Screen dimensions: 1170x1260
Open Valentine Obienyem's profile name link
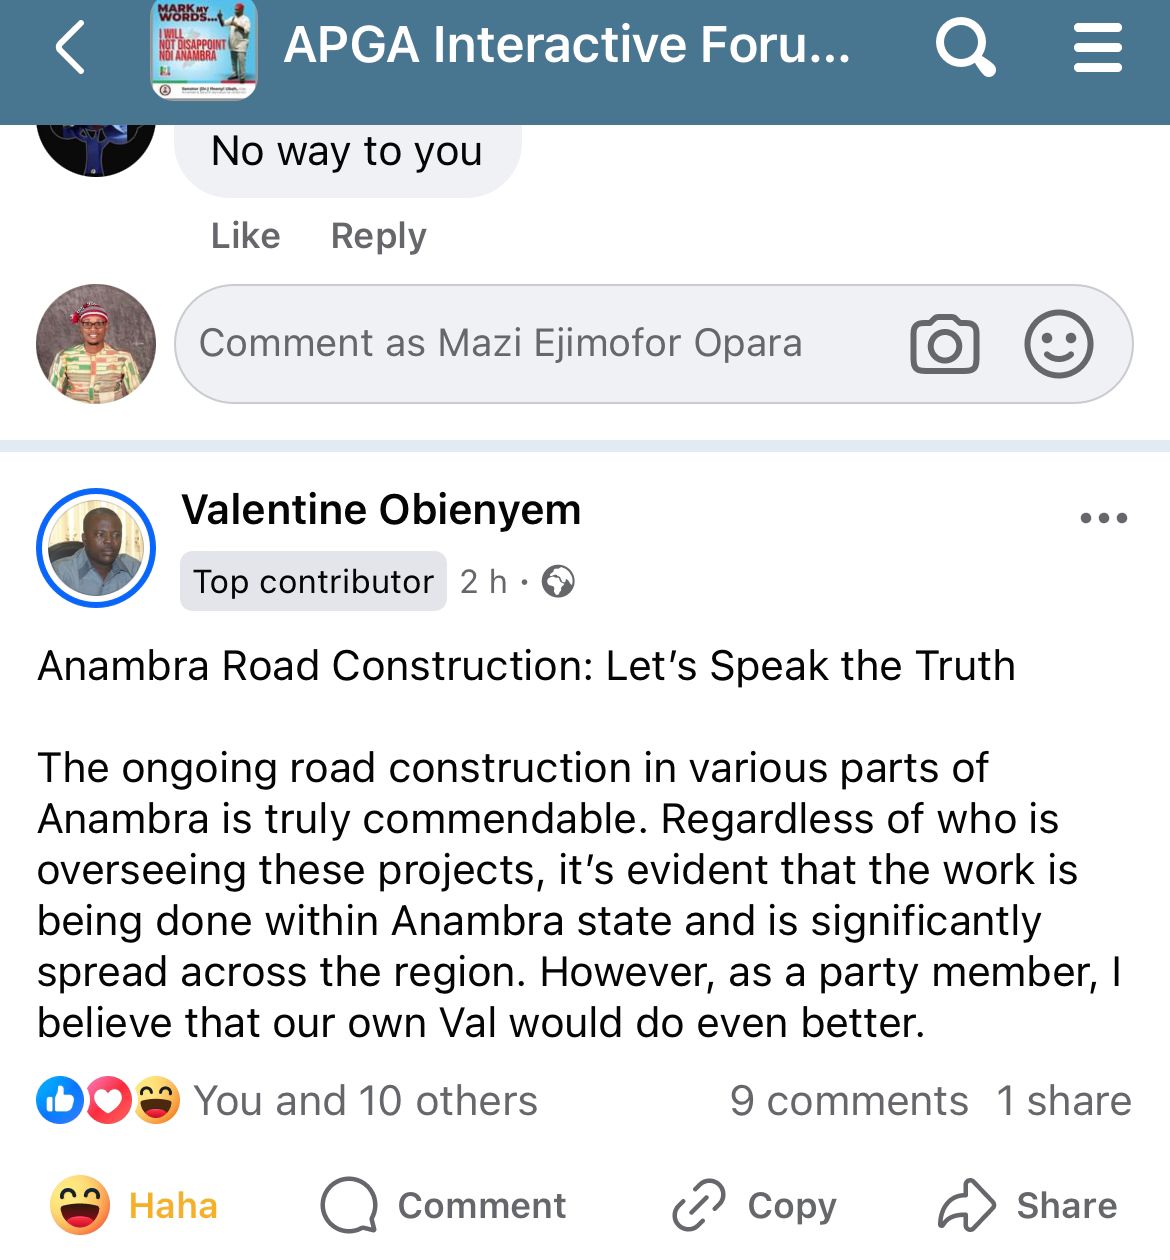click(x=381, y=510)
